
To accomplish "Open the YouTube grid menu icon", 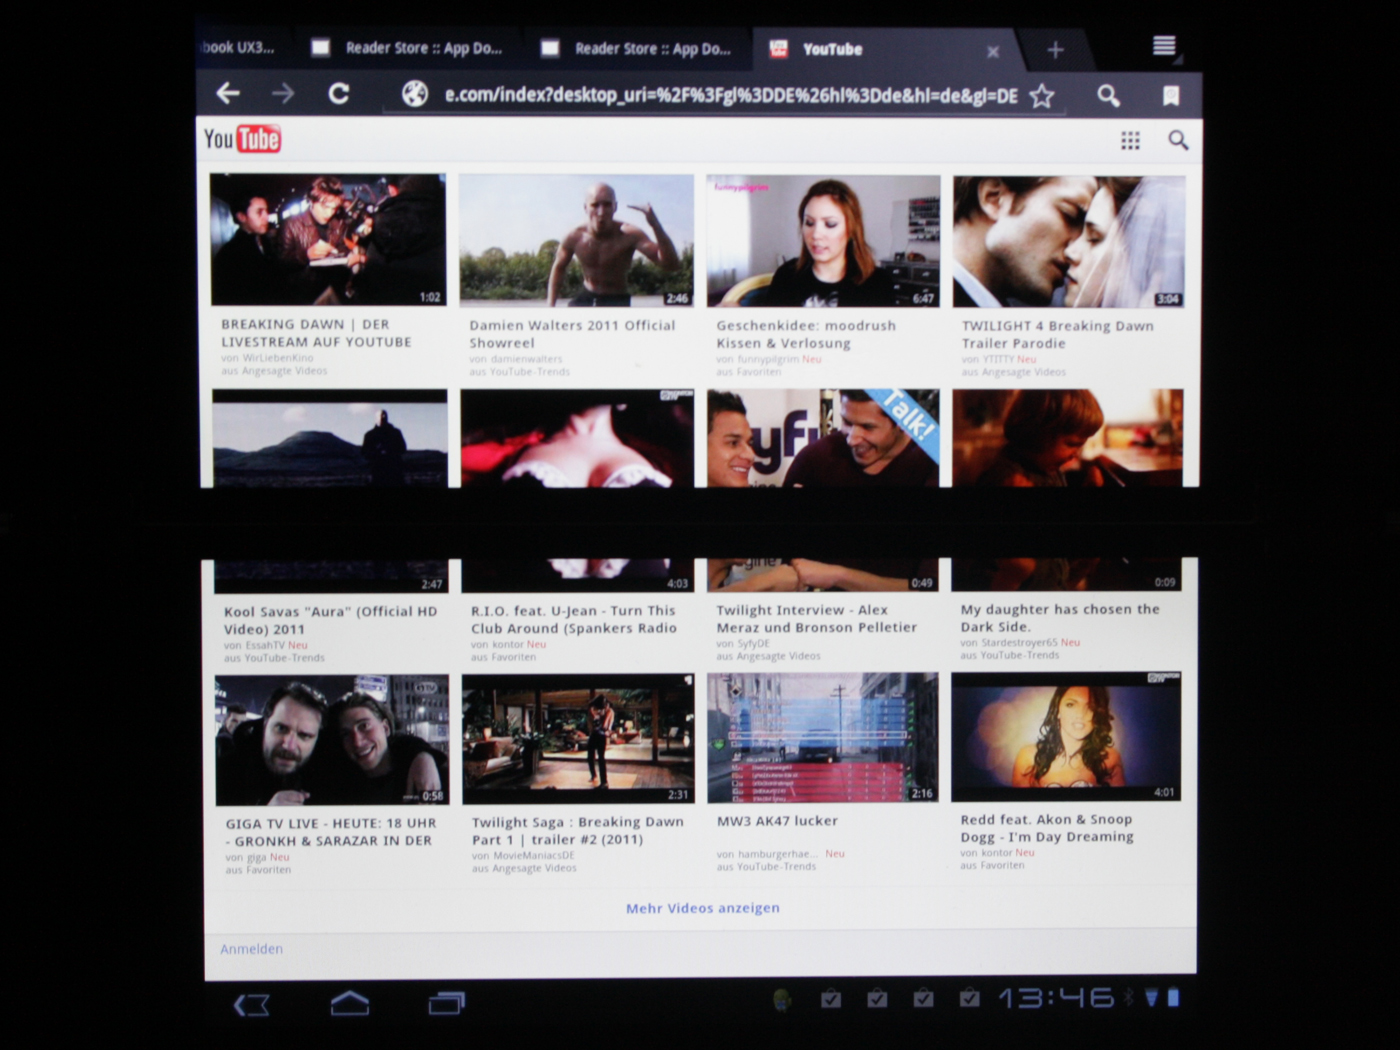I will pos(1130,141).
